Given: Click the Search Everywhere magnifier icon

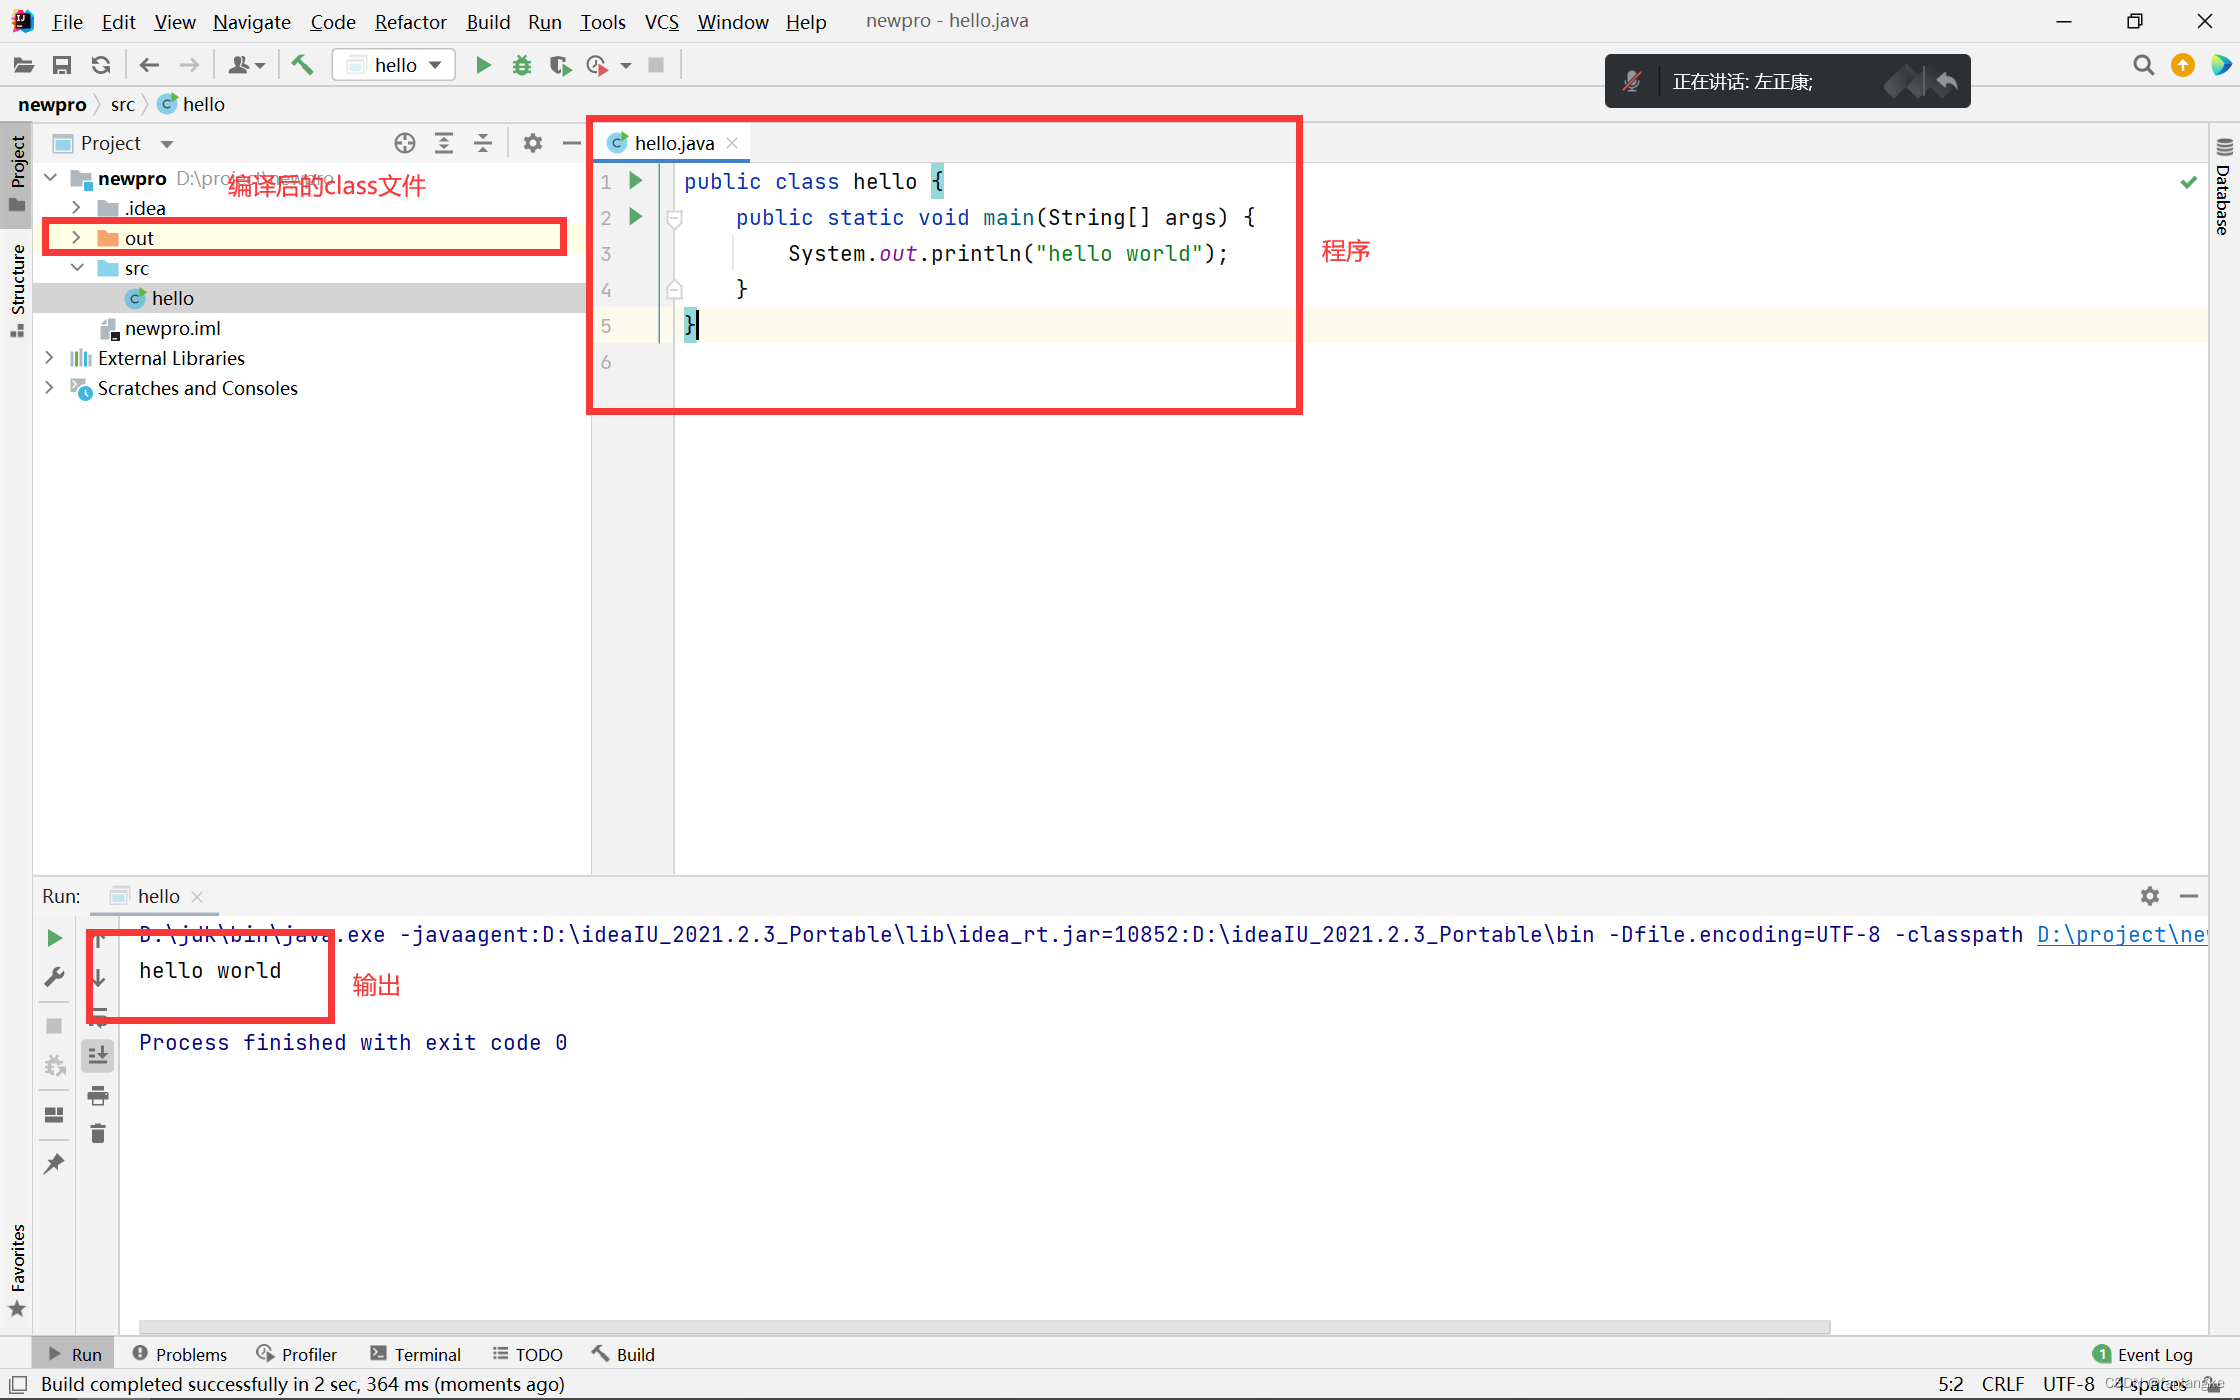Looking at the screenshot, I should (x=2143, y=65).
